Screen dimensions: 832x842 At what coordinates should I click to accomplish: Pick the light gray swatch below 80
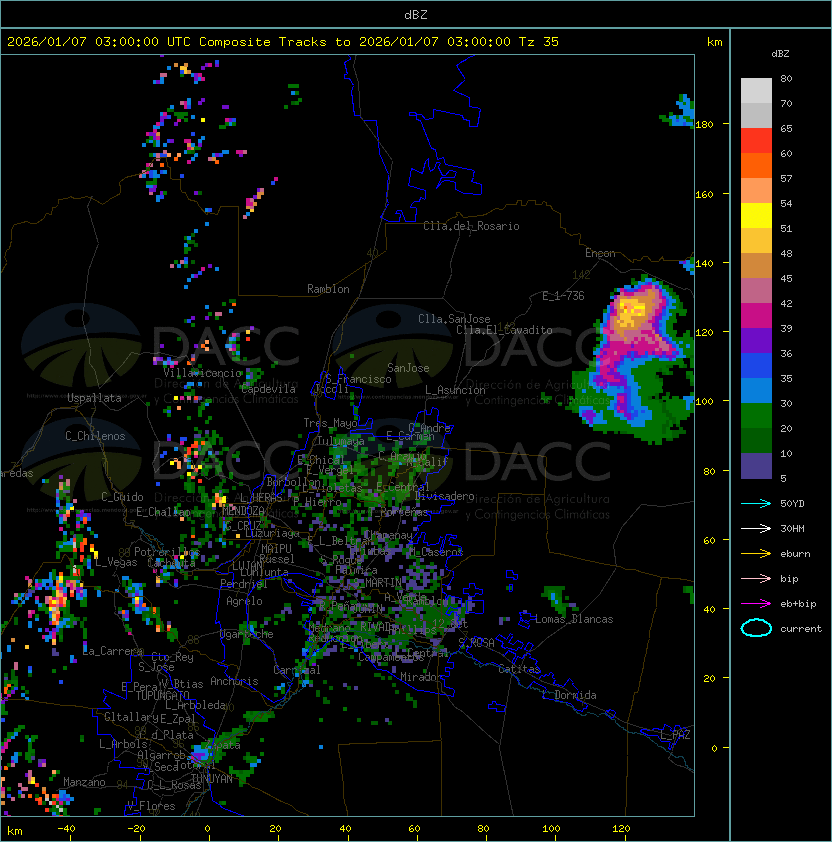tap(756, 91)
